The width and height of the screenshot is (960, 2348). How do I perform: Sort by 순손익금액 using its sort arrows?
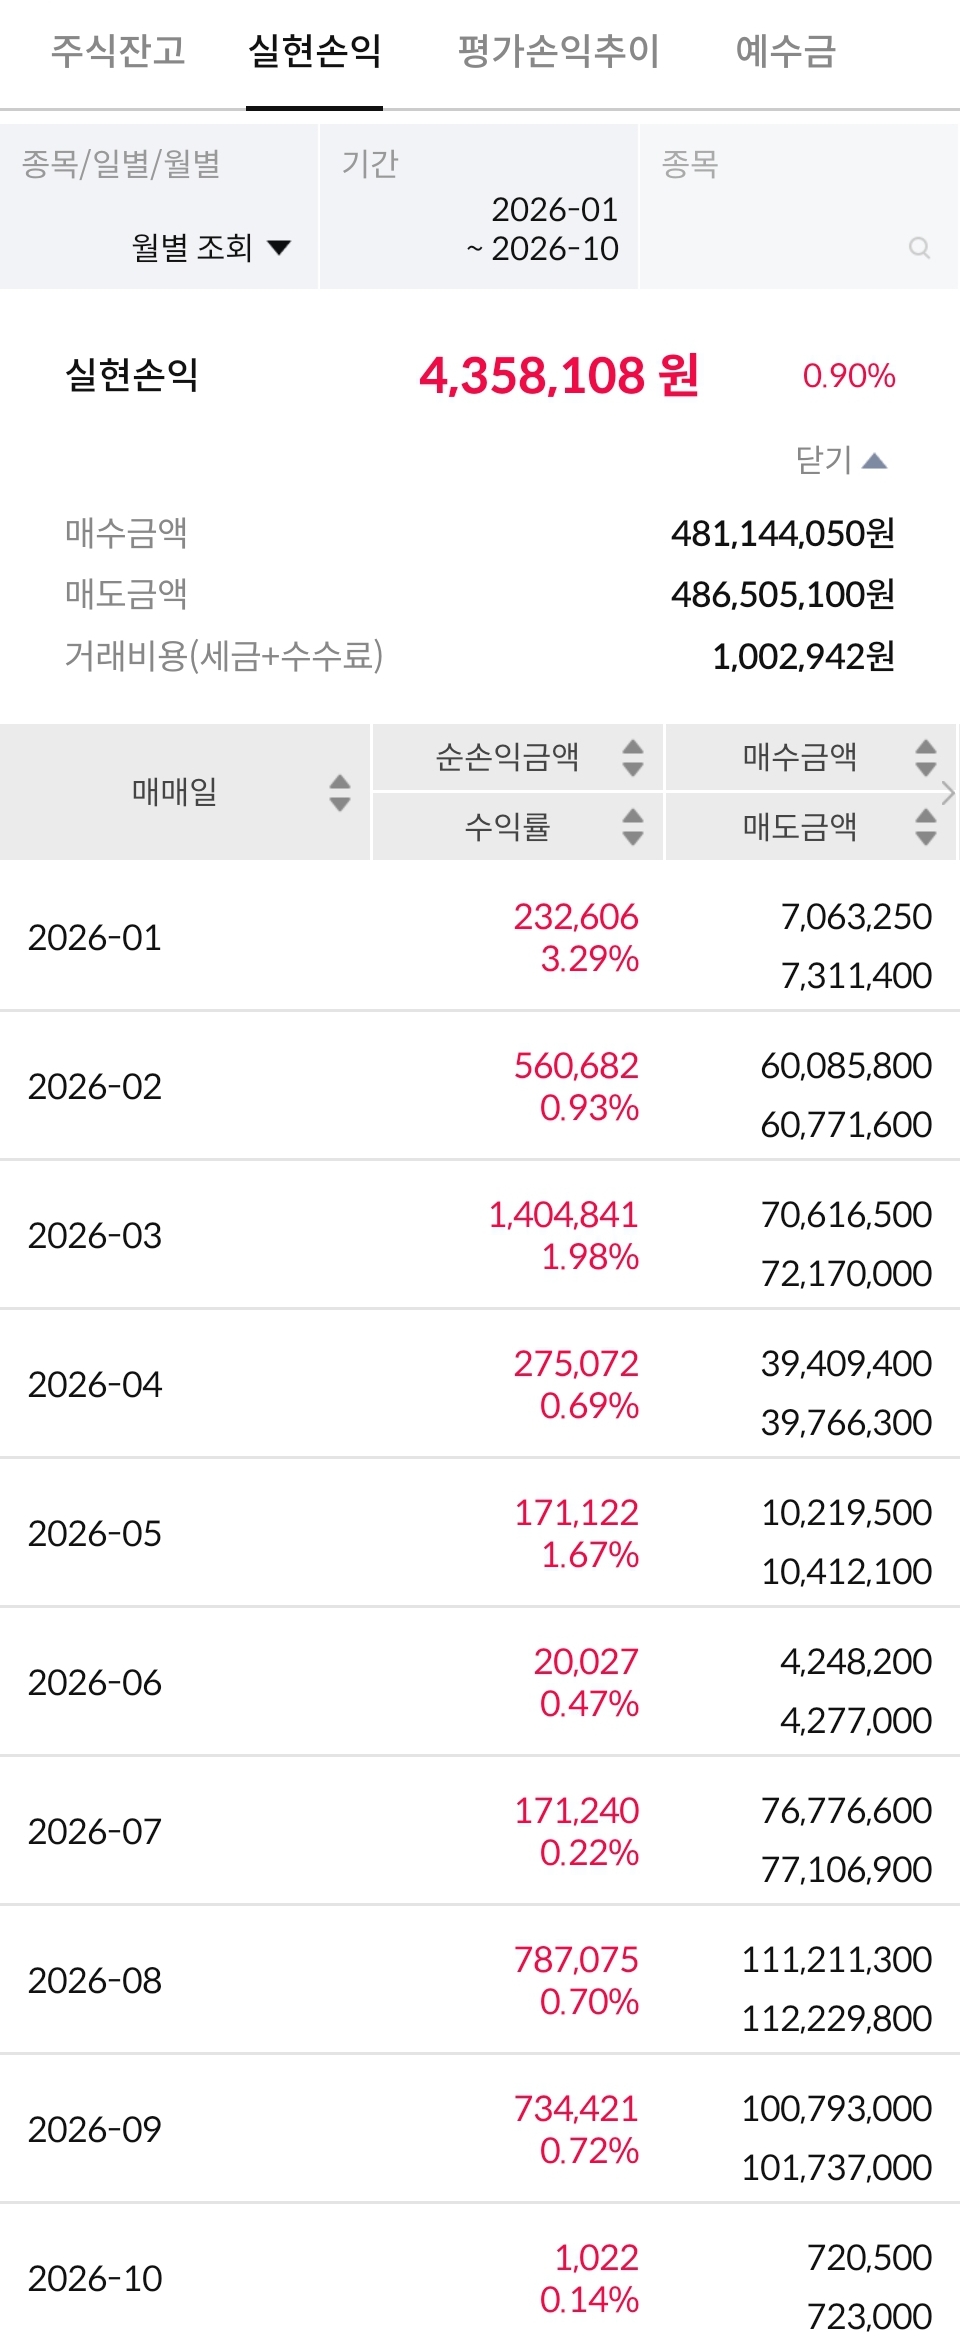click(633, 757)
